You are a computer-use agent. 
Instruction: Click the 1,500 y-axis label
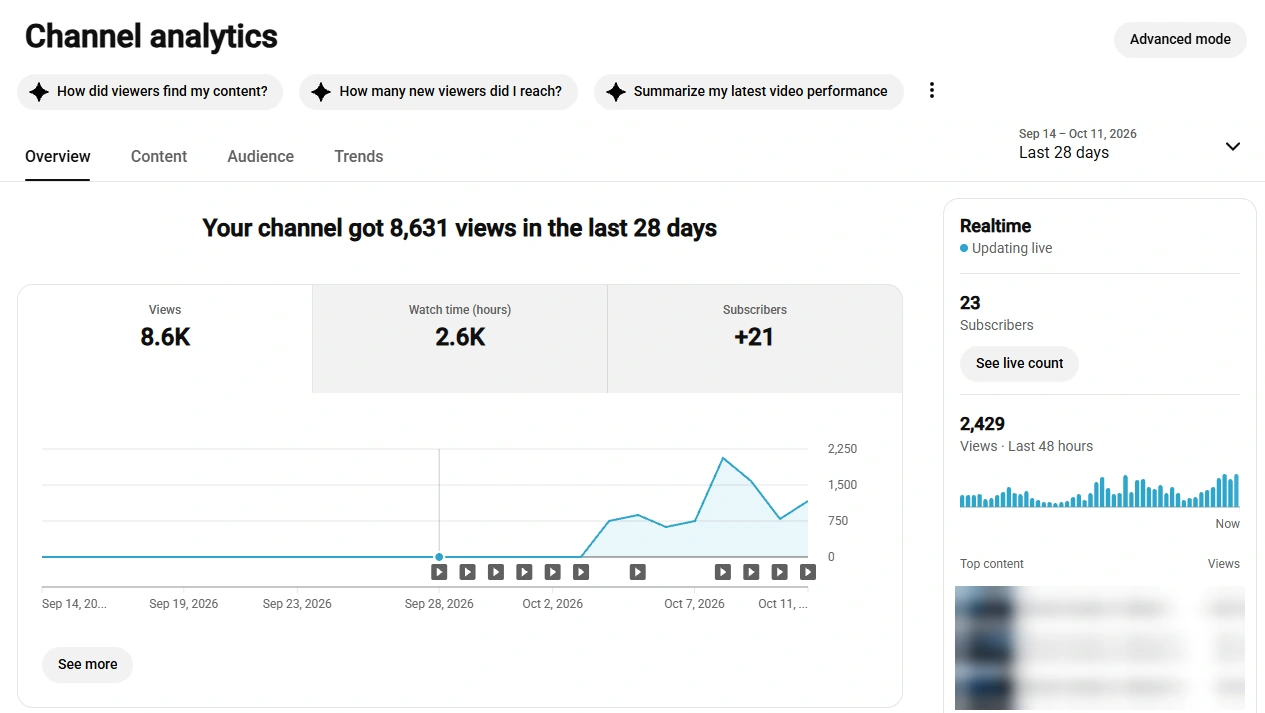click(842, 485)
